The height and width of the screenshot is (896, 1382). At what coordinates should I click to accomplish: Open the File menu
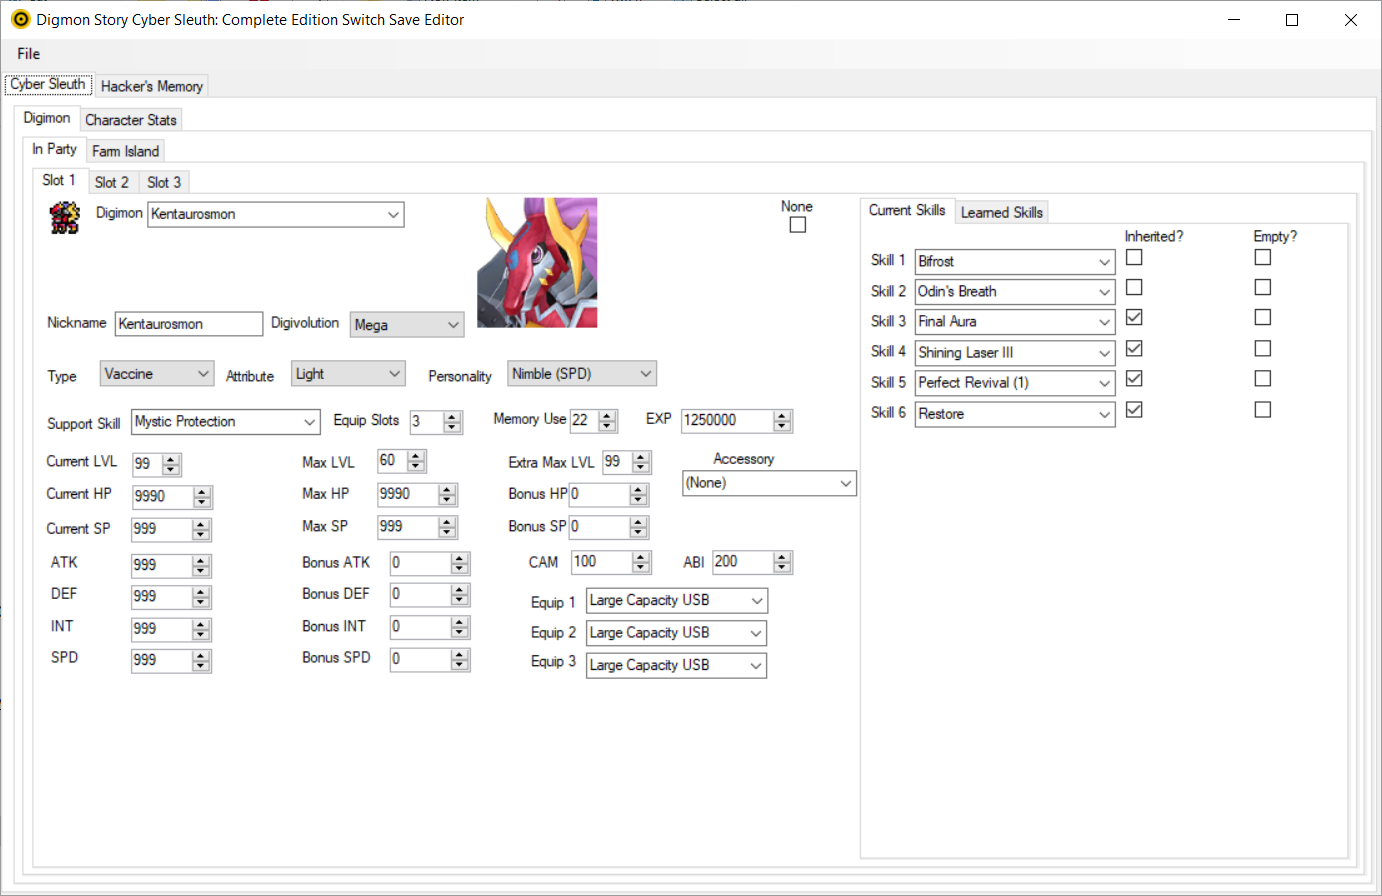point(29,54)
